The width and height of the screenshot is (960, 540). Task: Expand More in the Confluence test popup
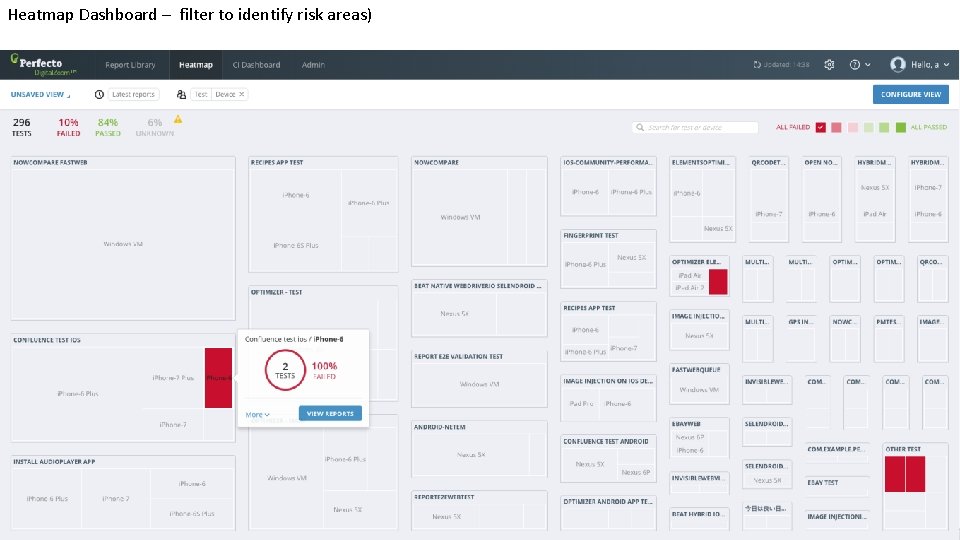(257, 414)
